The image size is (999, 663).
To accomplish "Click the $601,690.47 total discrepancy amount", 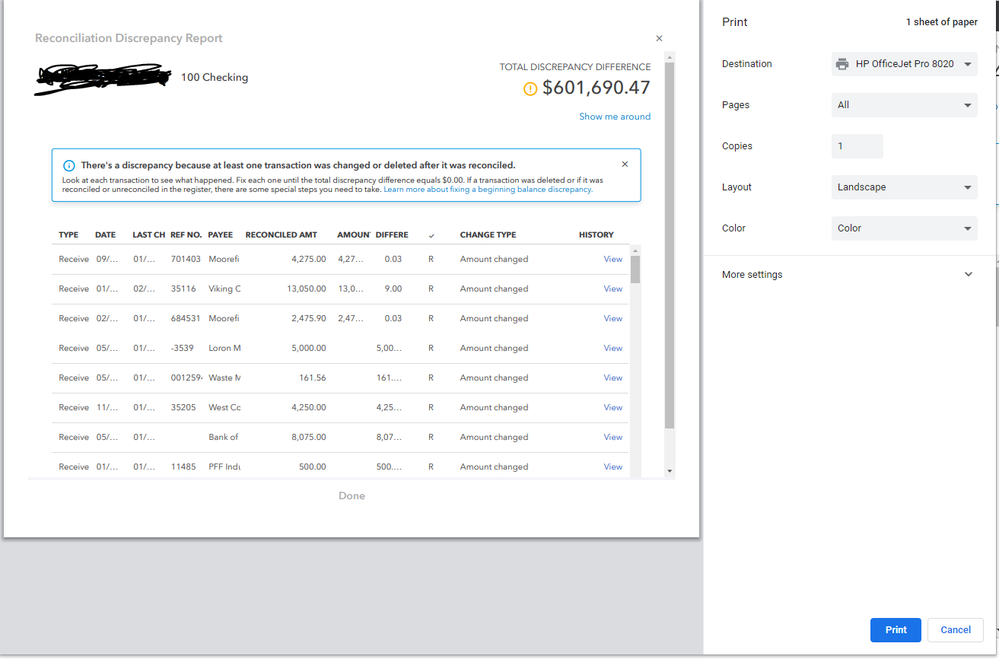I will (596, 88).
